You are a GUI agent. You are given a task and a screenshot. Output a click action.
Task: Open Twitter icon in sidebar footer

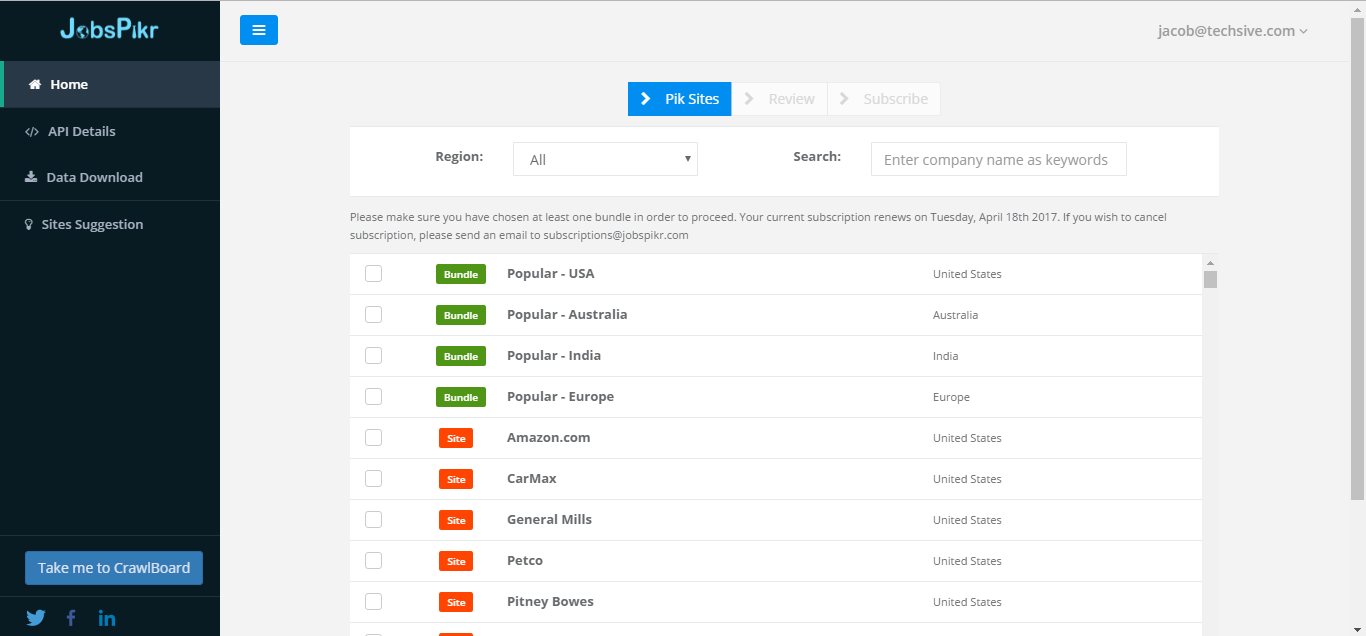coord(36,617)
